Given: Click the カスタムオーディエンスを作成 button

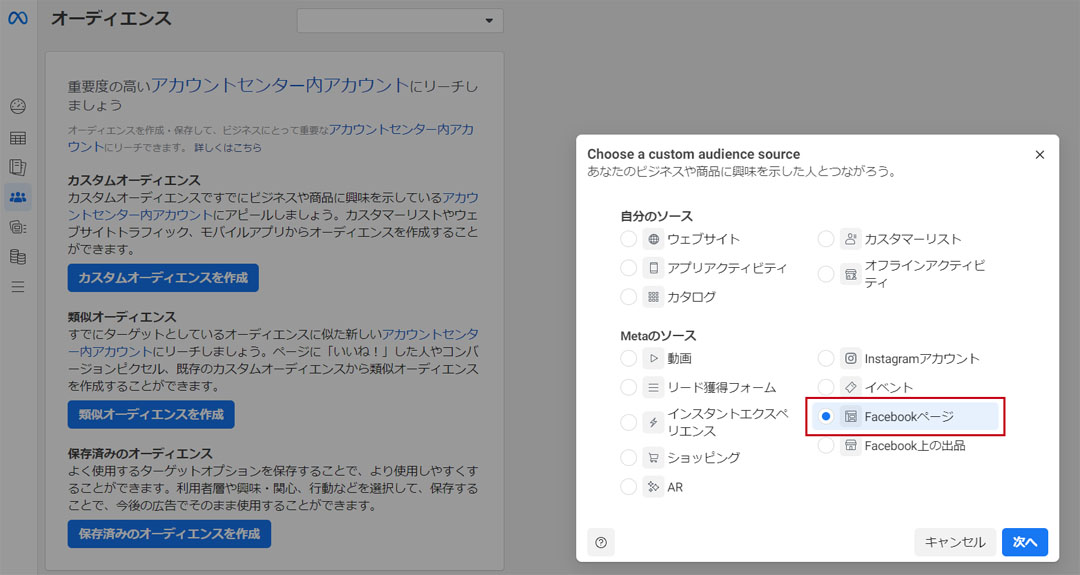Looking at the screenshot, I should point(163,277).
